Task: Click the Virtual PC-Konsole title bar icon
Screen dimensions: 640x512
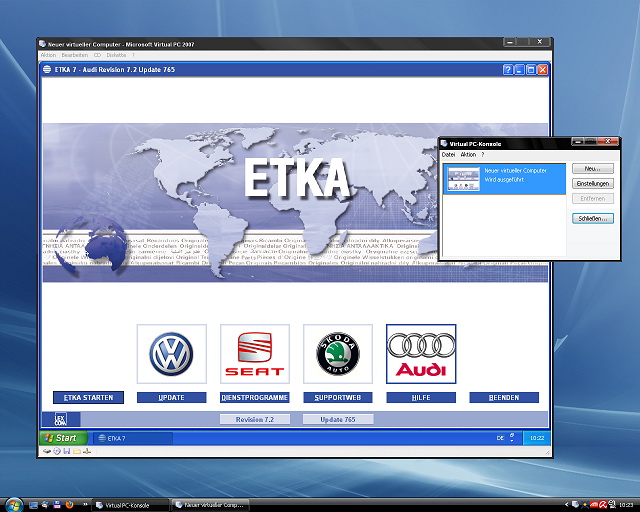Action: [444, 143]
